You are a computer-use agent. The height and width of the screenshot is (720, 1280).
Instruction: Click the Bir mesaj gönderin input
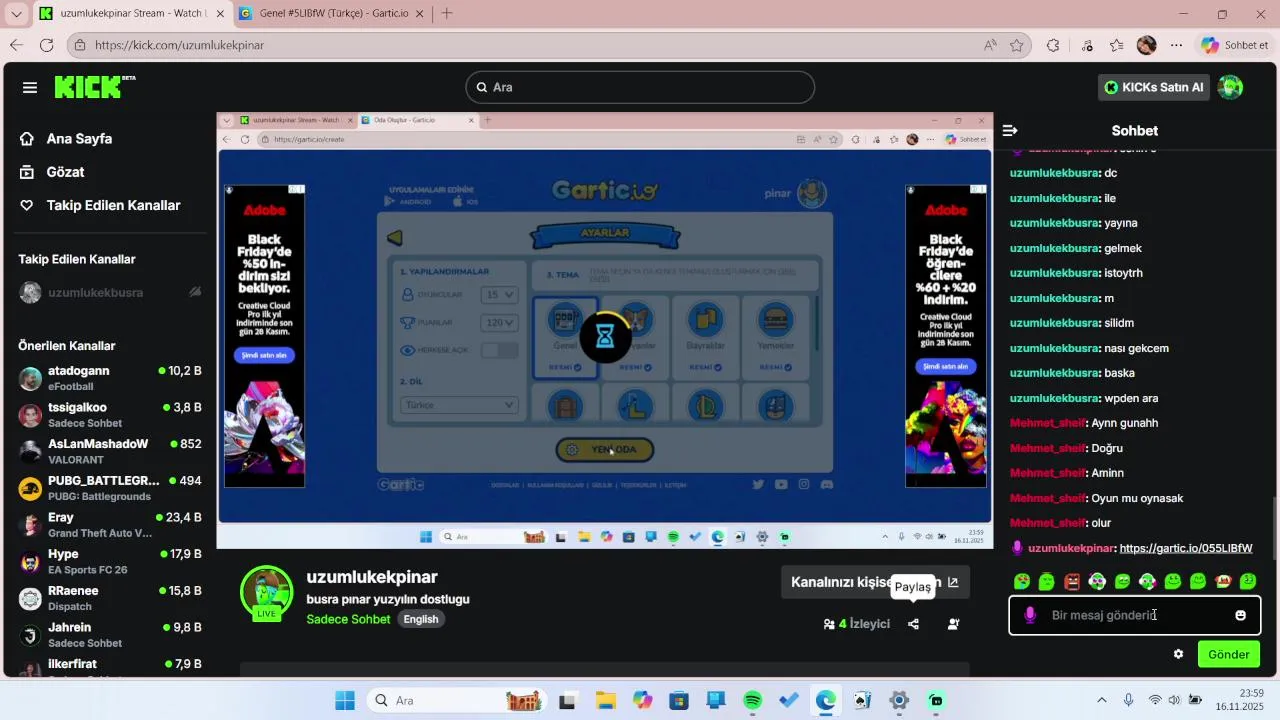click(1135, 615)
